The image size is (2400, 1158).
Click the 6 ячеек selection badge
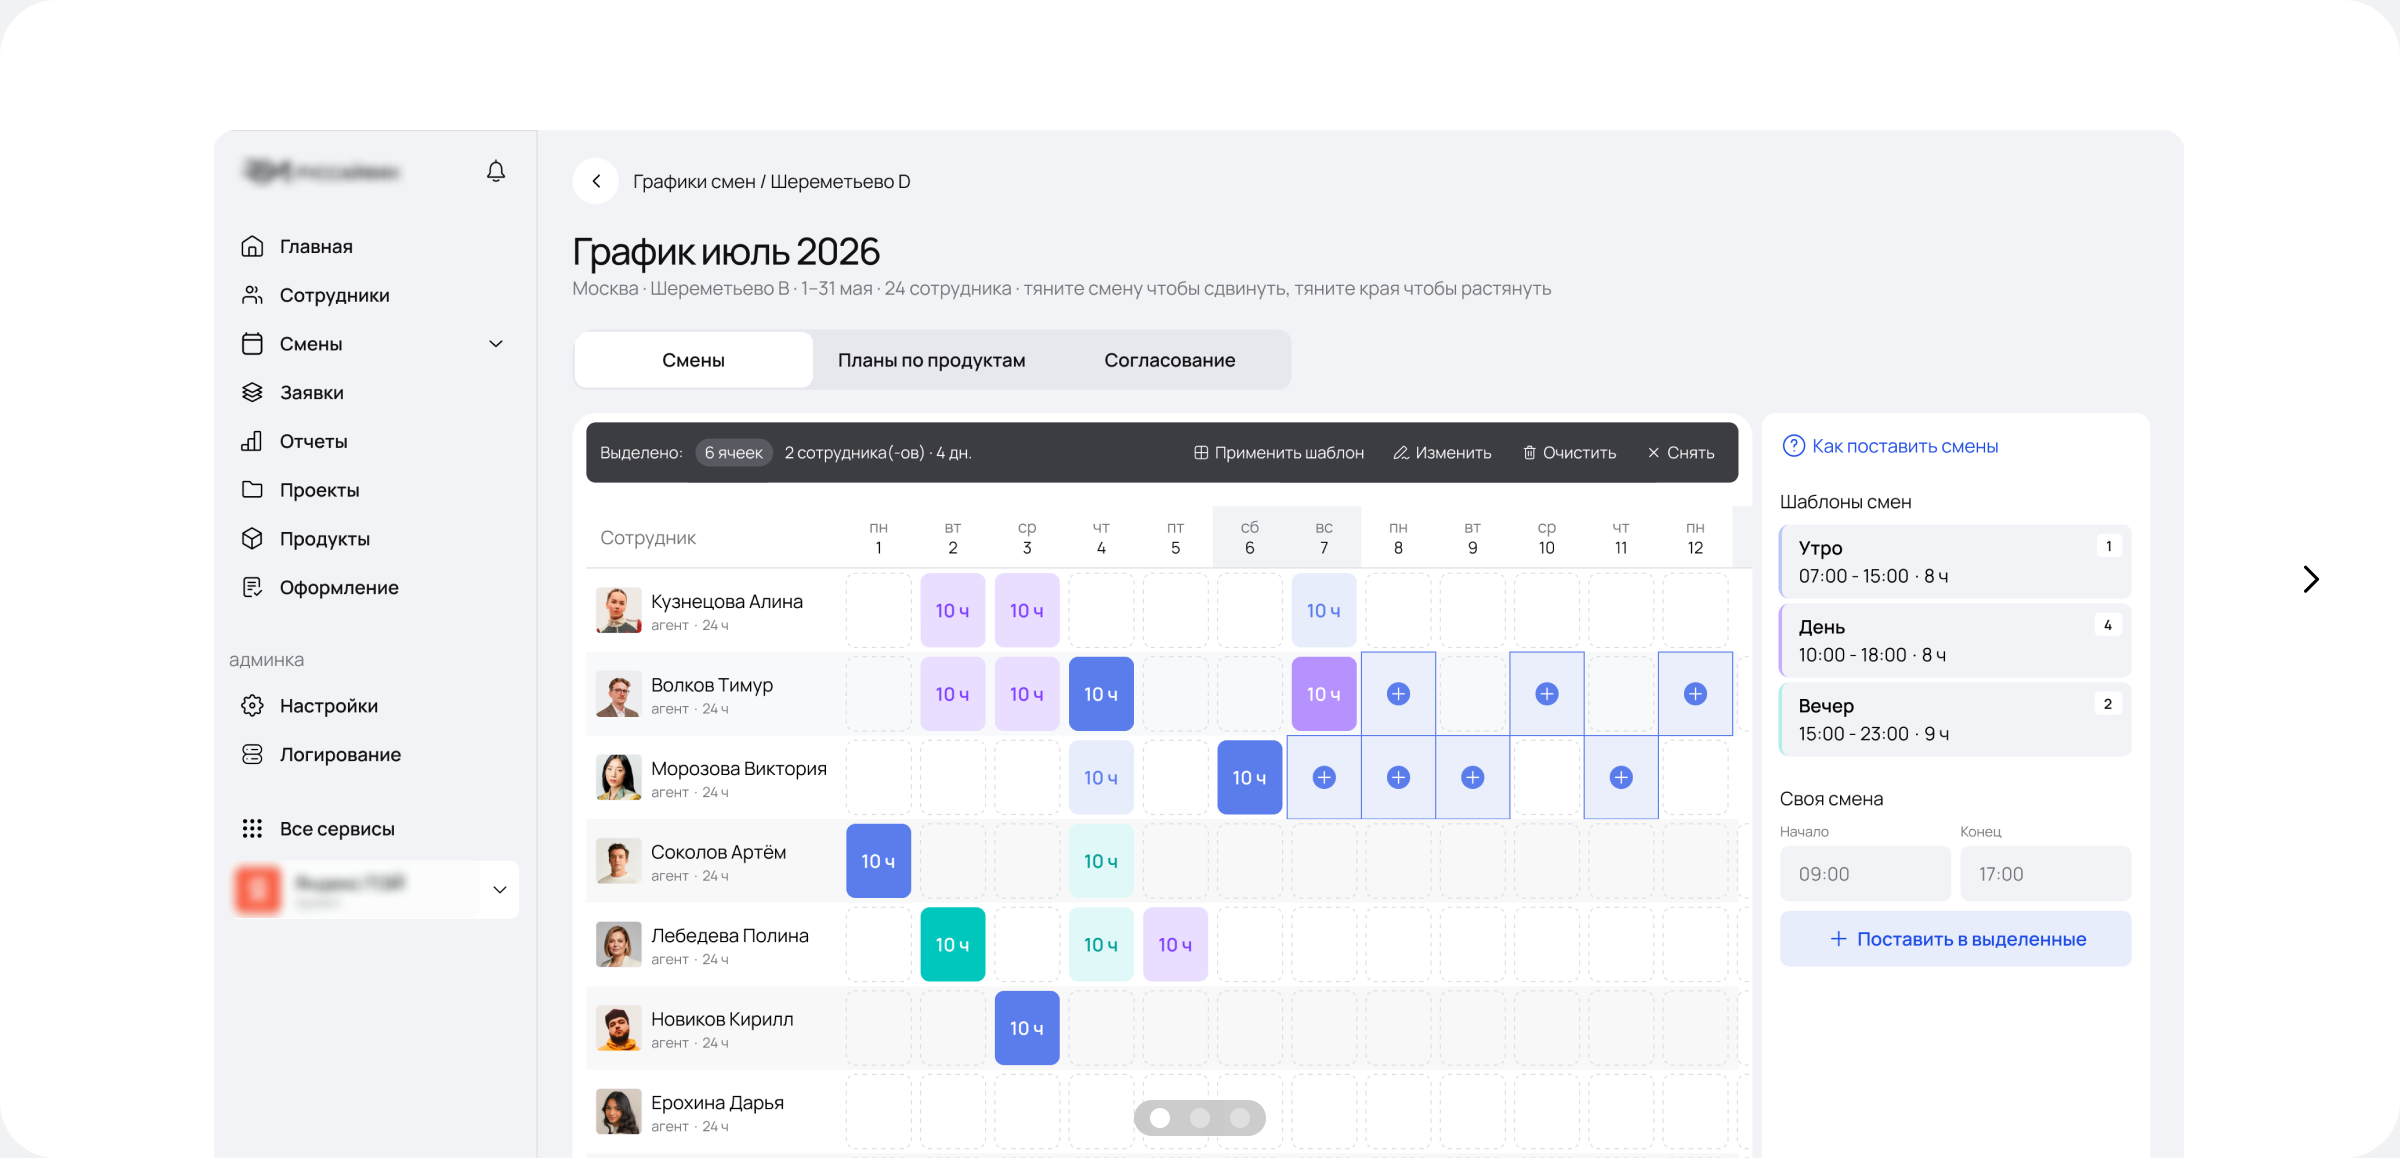click(x=734, y=453)
